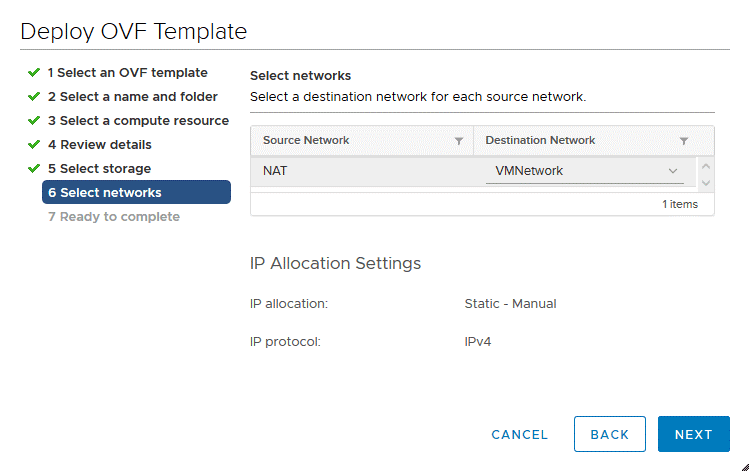Click green checkmark beside Select an OVF template
752x473 pixels.
tap(34, 73)
